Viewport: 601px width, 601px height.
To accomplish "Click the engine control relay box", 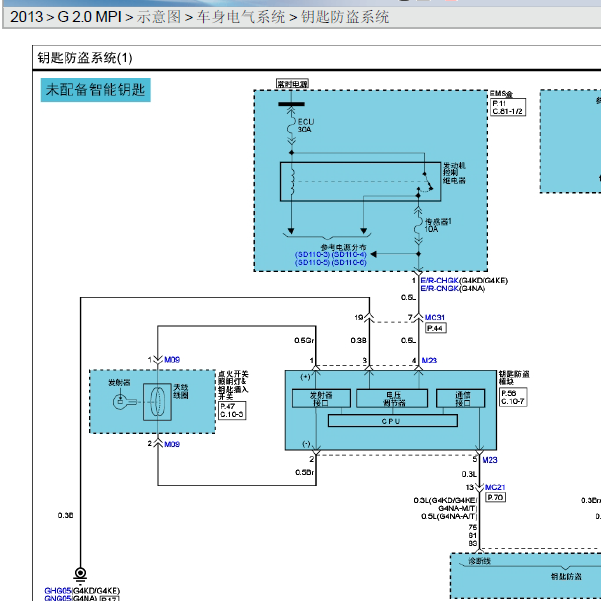I will pos(360,182).
